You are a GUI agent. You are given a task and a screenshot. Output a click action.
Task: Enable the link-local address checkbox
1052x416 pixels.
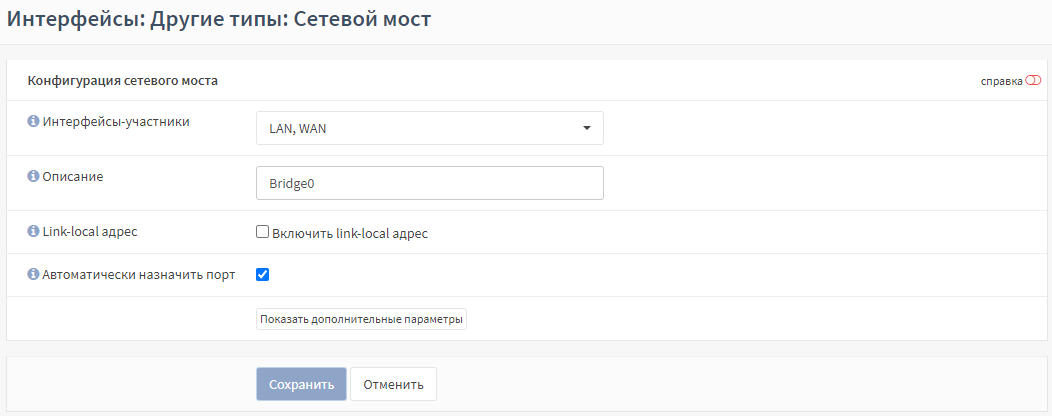click(262, 232)
